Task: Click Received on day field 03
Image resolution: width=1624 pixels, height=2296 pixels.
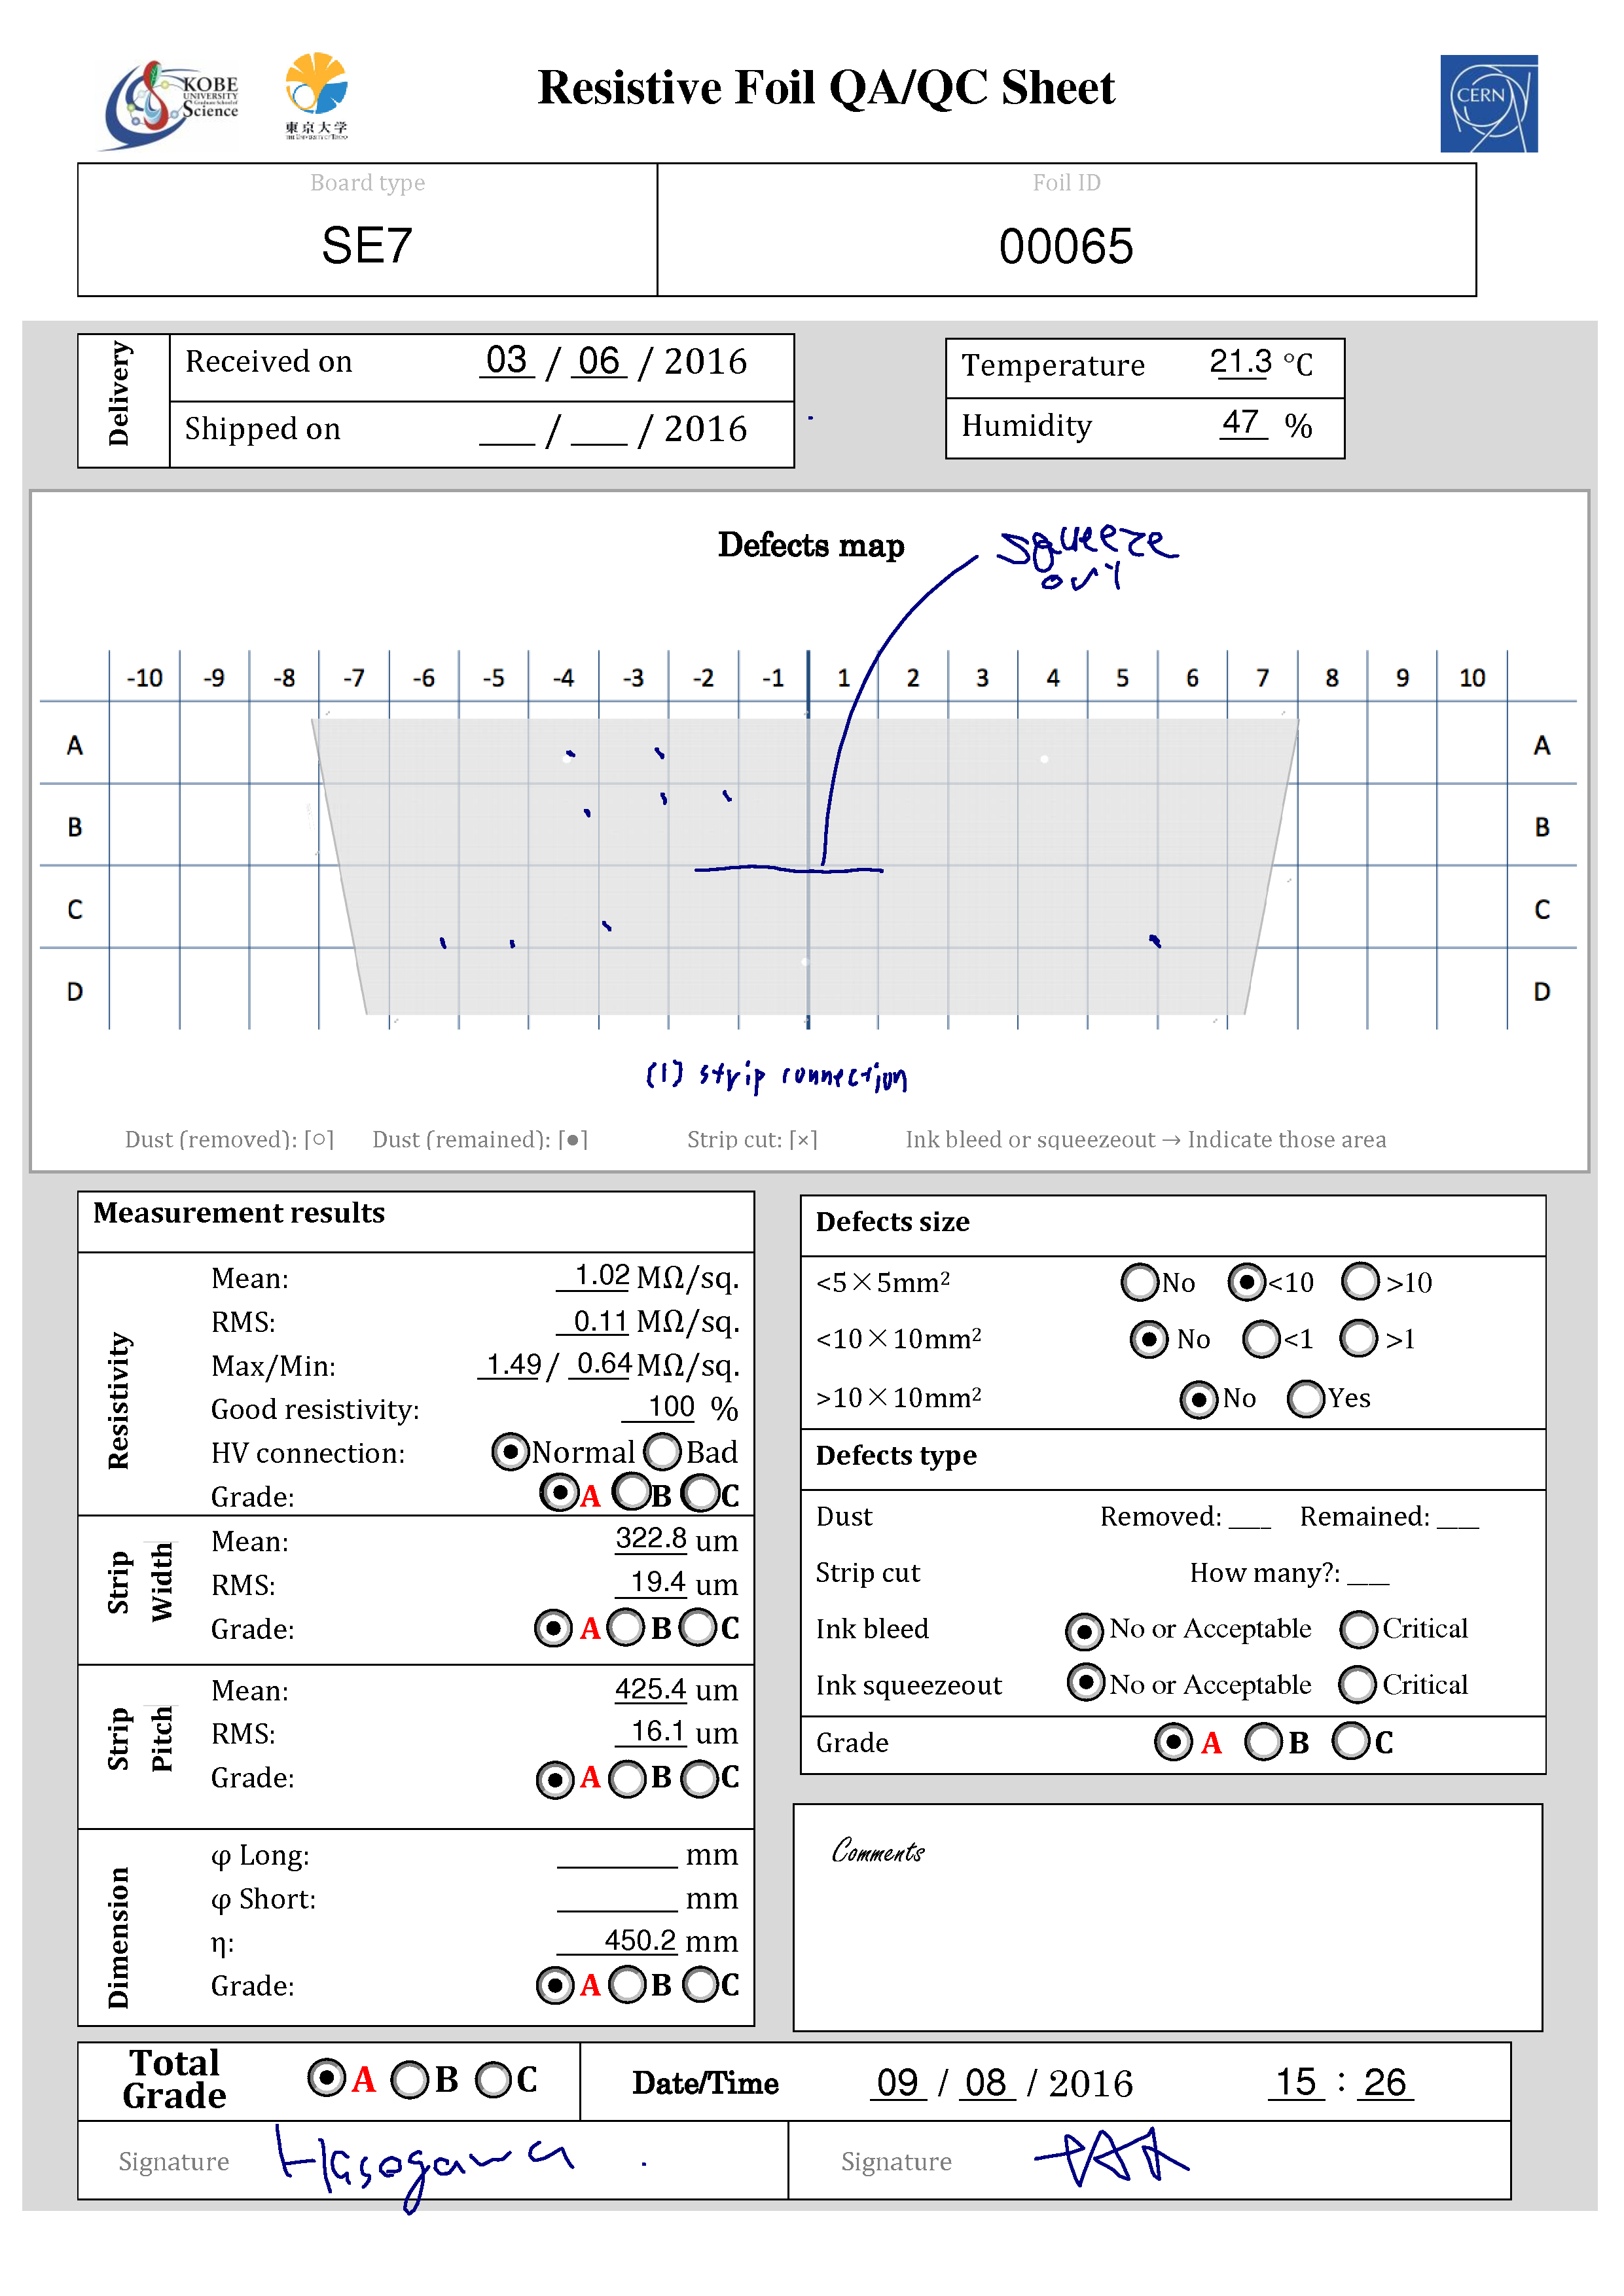Action: pyautogui.click(x=507, y=360)
